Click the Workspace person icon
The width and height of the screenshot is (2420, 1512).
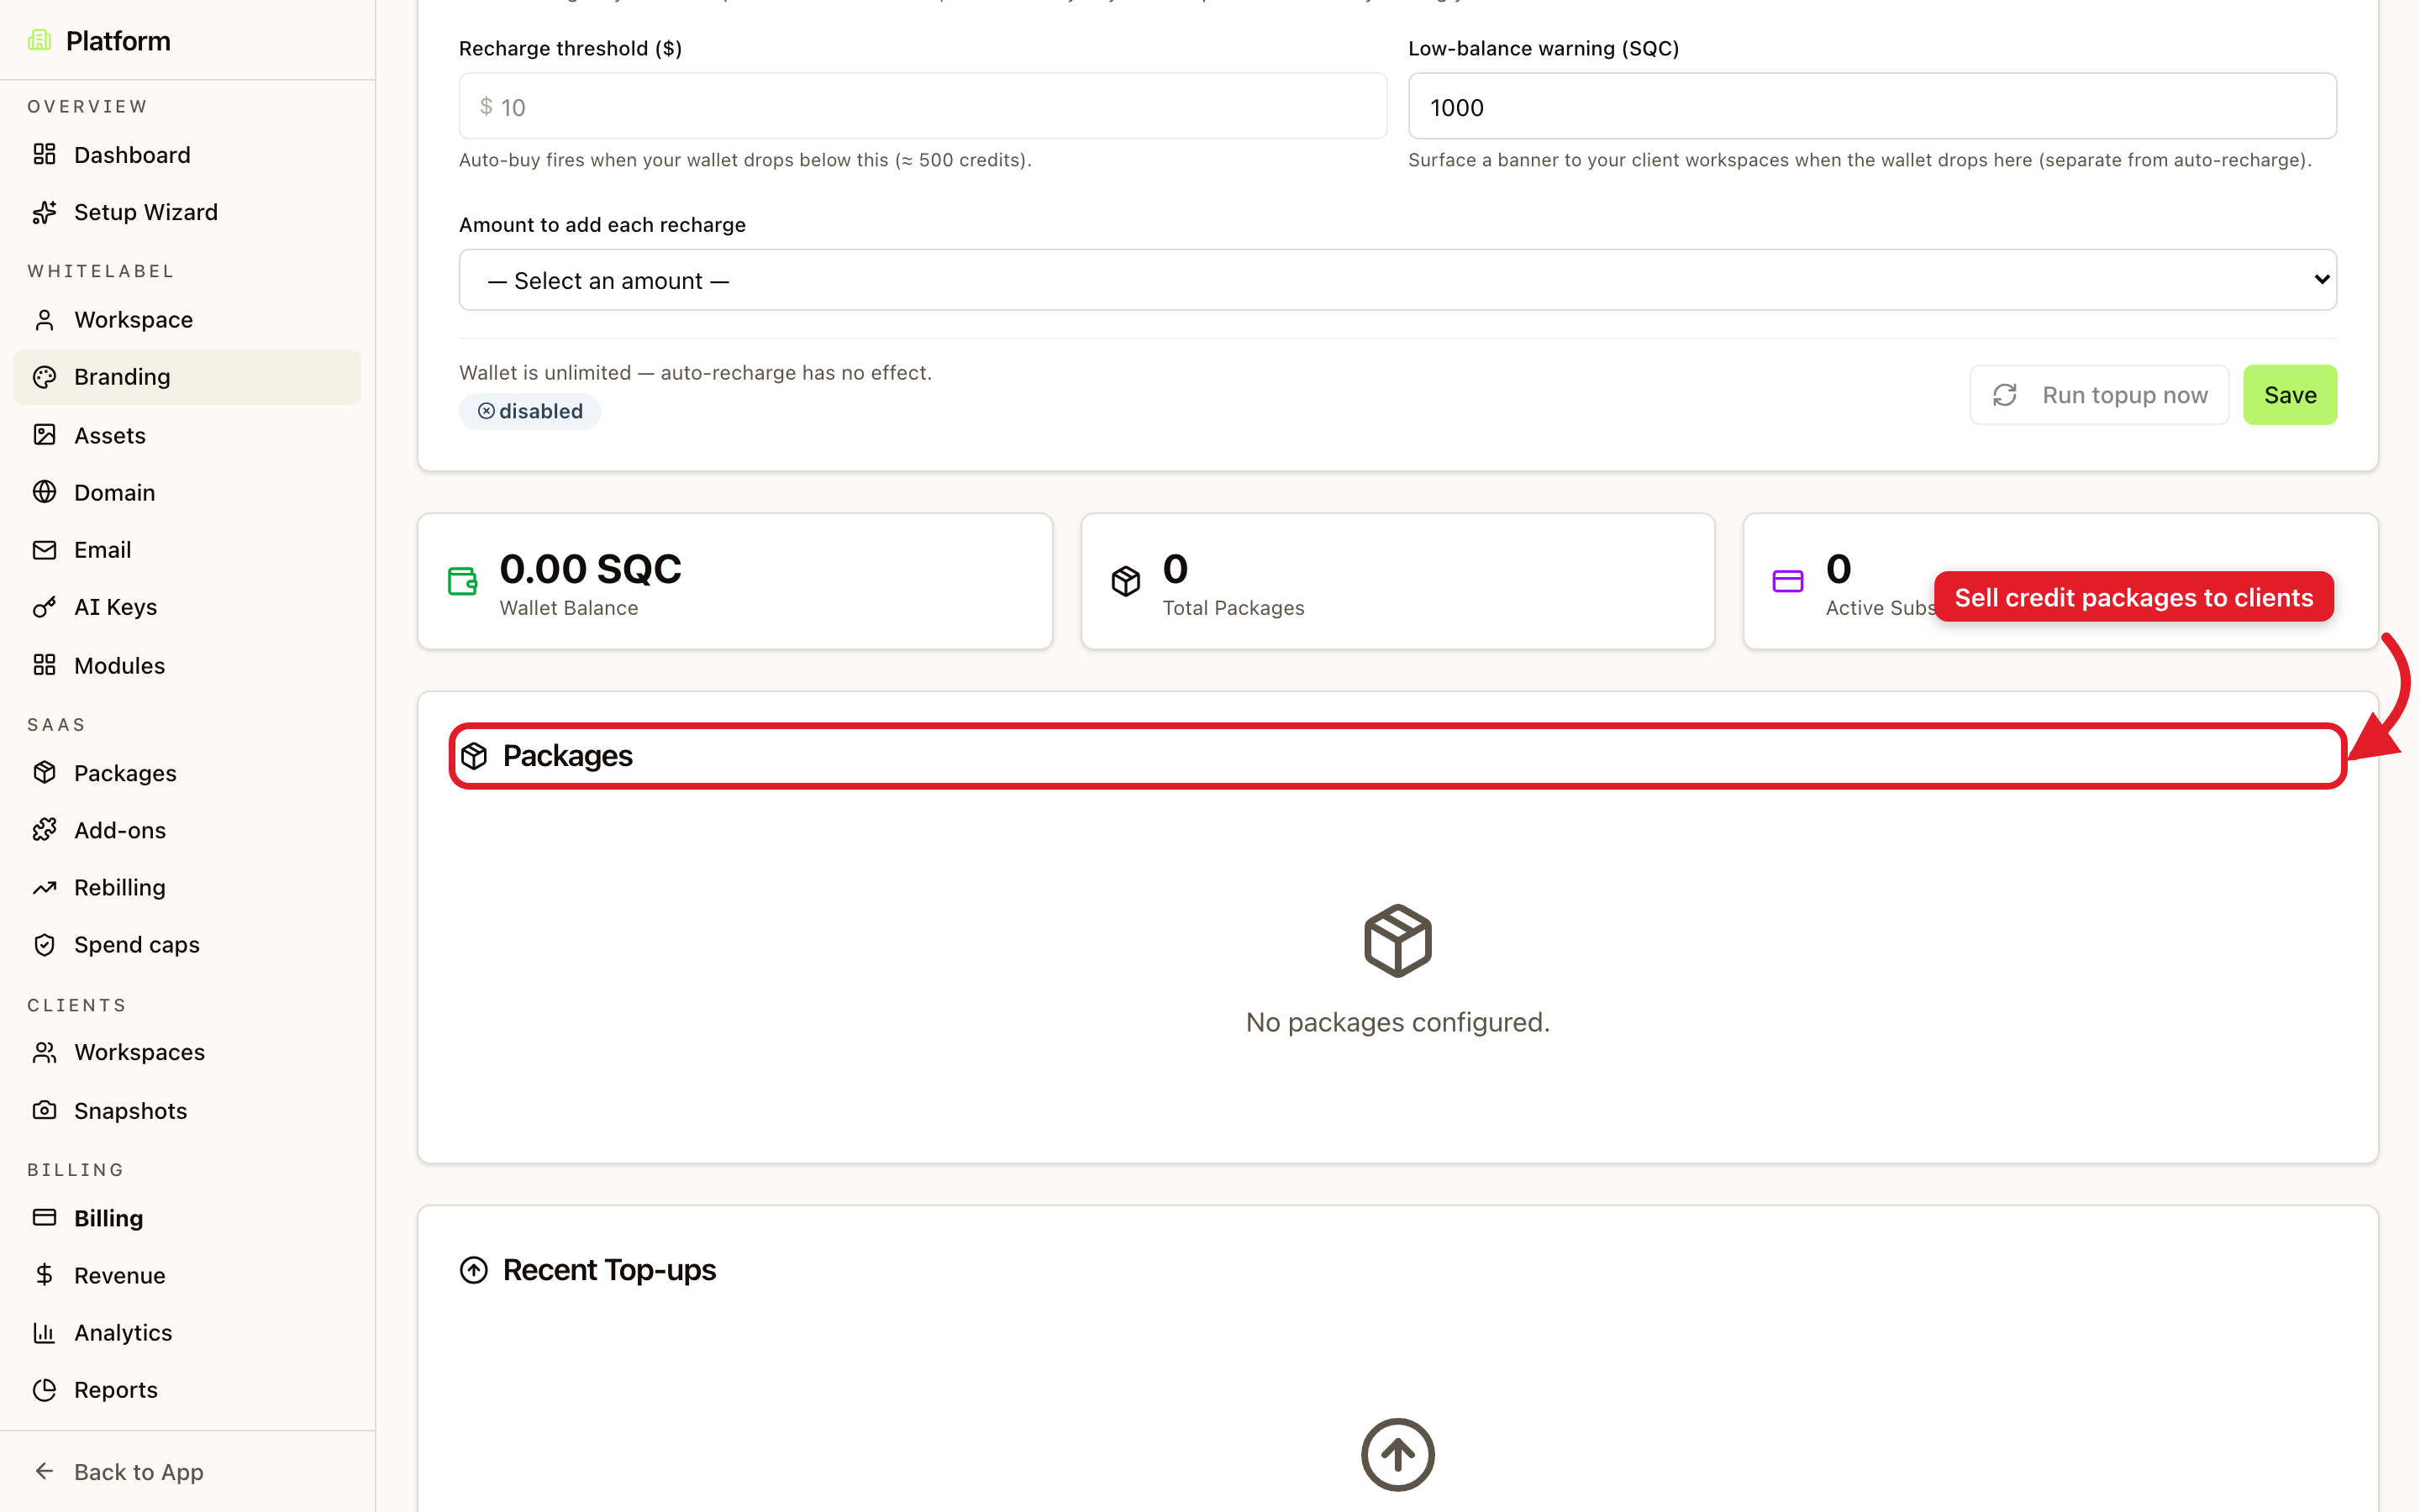pos(44,320)
